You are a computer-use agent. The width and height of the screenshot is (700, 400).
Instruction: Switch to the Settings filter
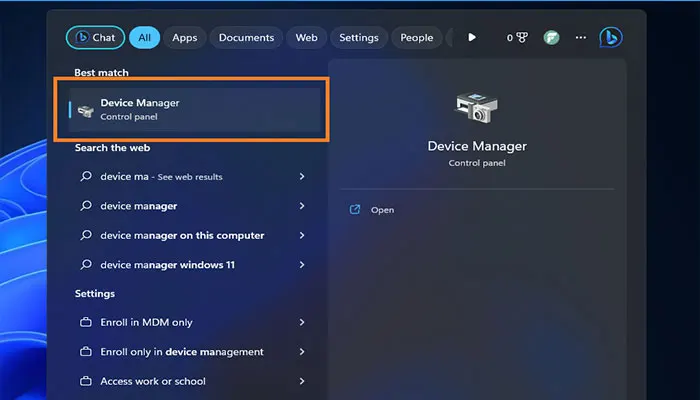click(358, 38)
